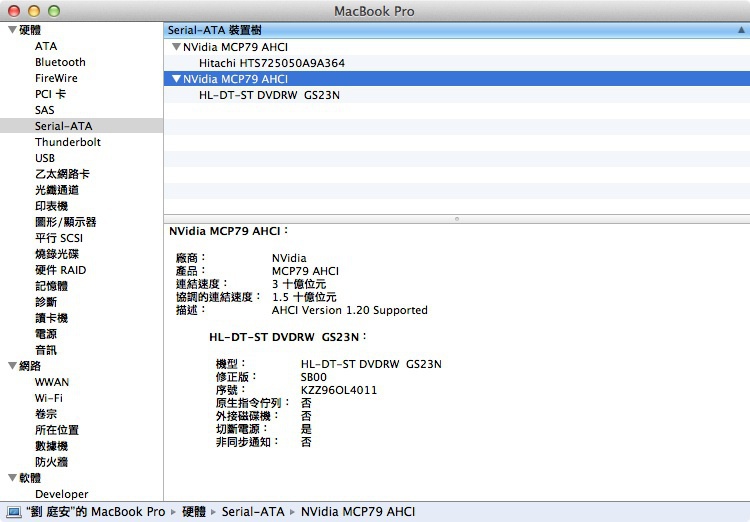
Task: Click the NVidia MCP79 AHCI detail heading
Action: [229, 231]
